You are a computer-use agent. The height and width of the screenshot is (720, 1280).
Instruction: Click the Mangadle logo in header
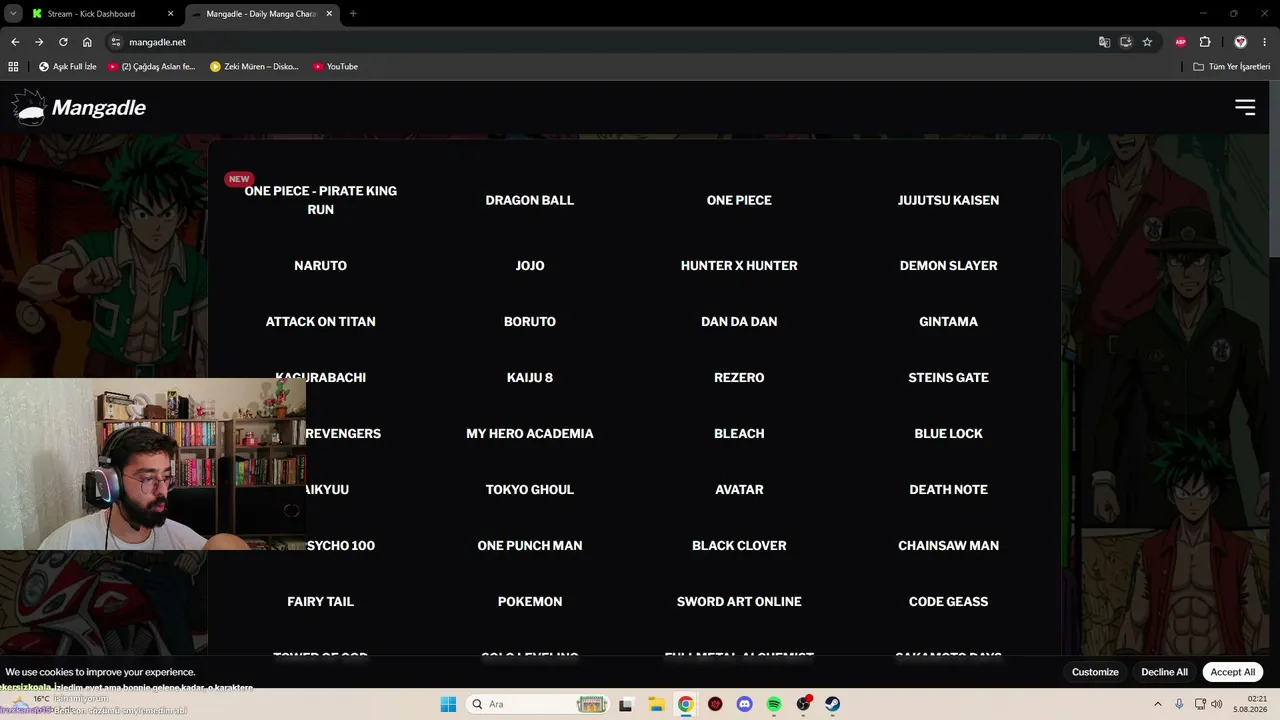coord(79,107)
